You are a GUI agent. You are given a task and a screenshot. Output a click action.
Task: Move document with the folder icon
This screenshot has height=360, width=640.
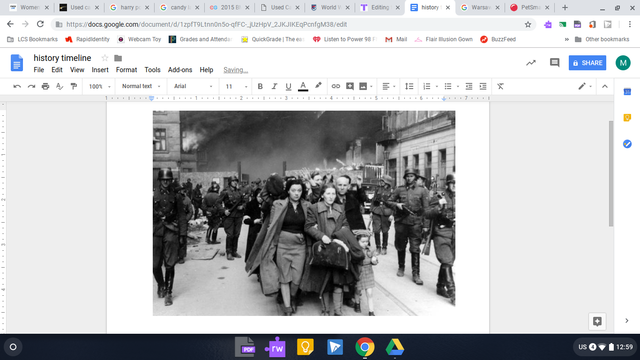[x=118, y=58]
